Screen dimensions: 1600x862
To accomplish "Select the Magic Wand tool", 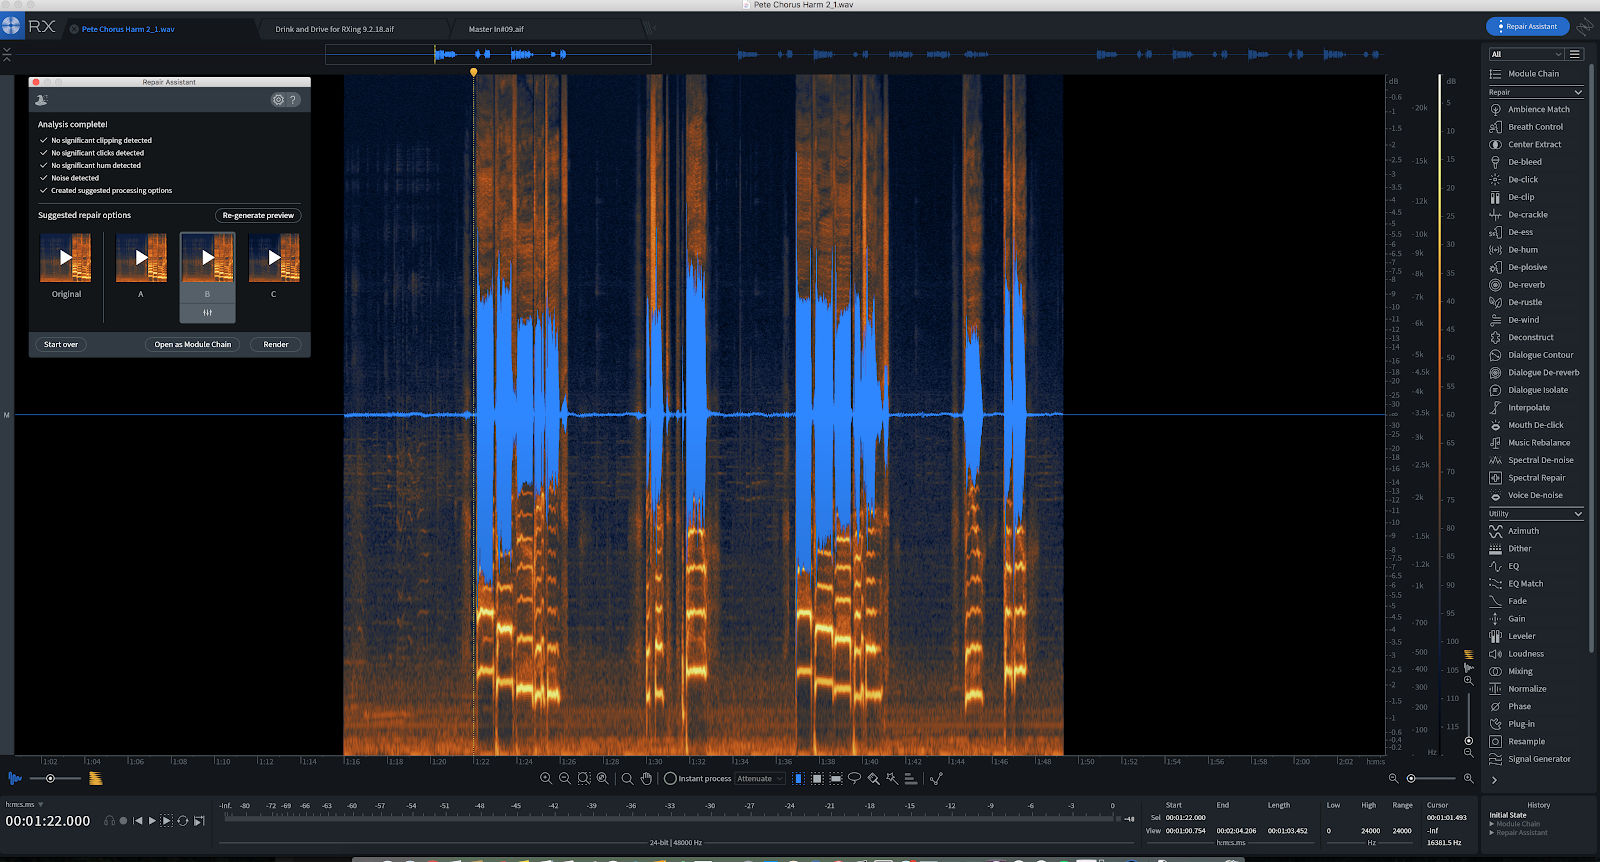I will pyautogui.click(x=892, y=778).
